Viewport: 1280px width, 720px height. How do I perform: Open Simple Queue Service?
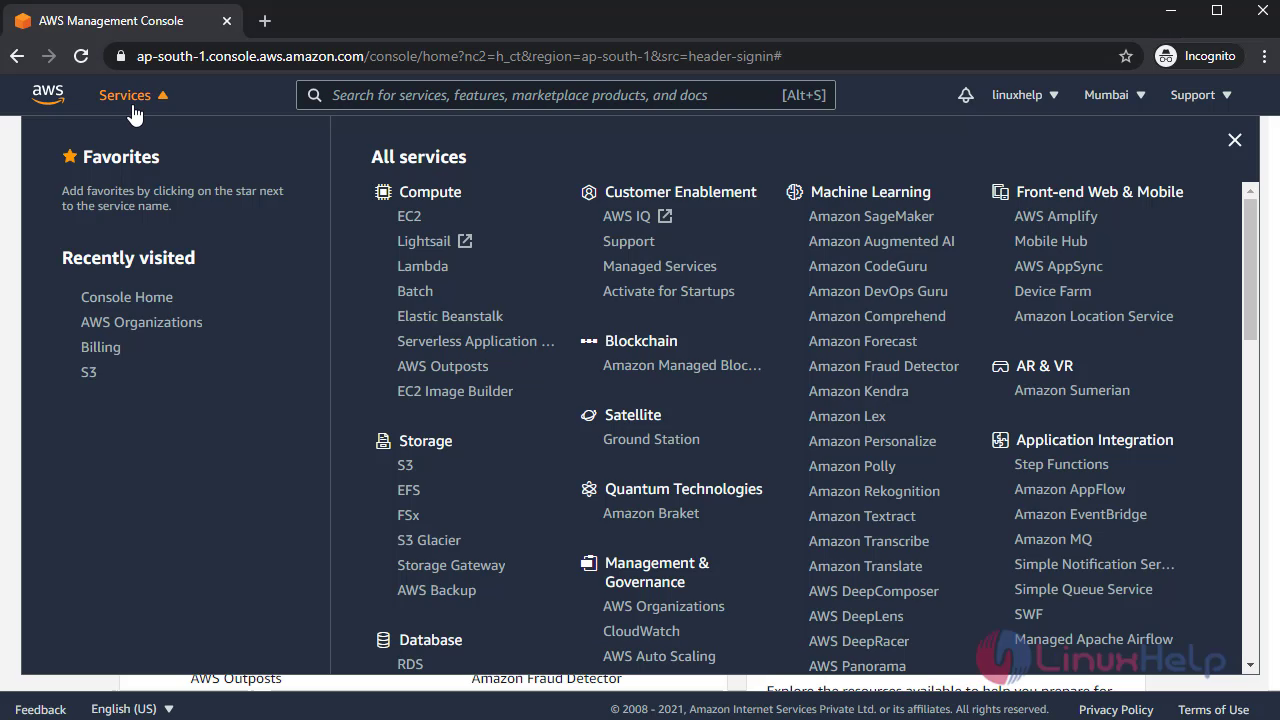coord(1083,589)
